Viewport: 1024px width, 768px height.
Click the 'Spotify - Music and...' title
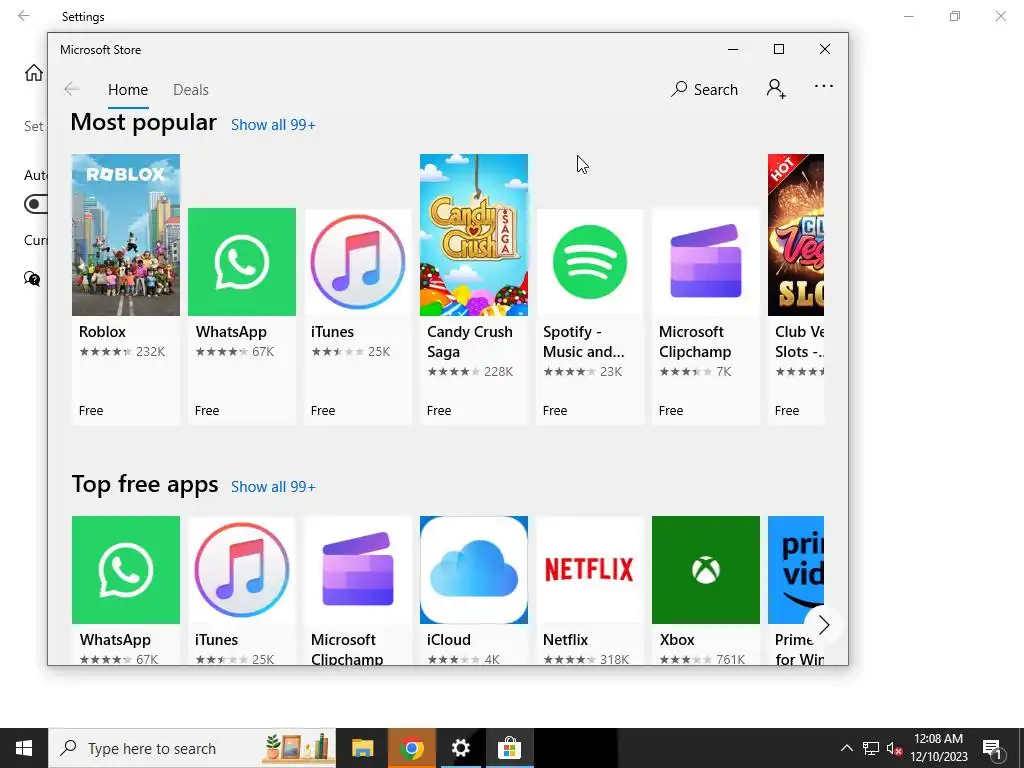[x=583, y=342]
